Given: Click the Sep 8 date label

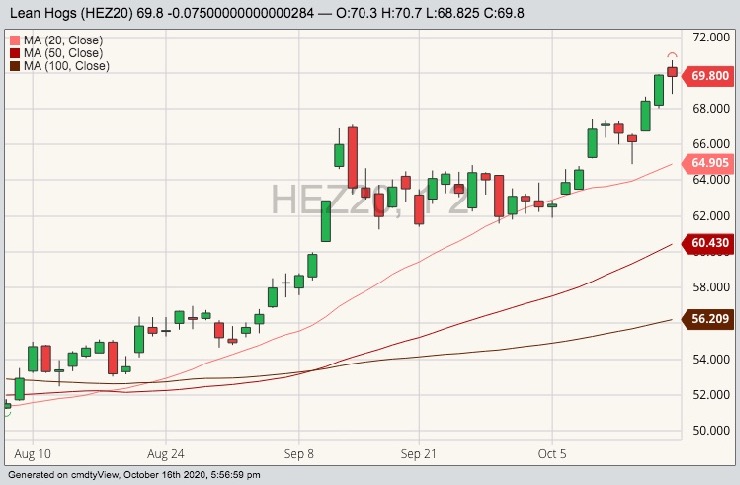Looking at the screenshot, I should pyautogui.click(x=298, y=454).
